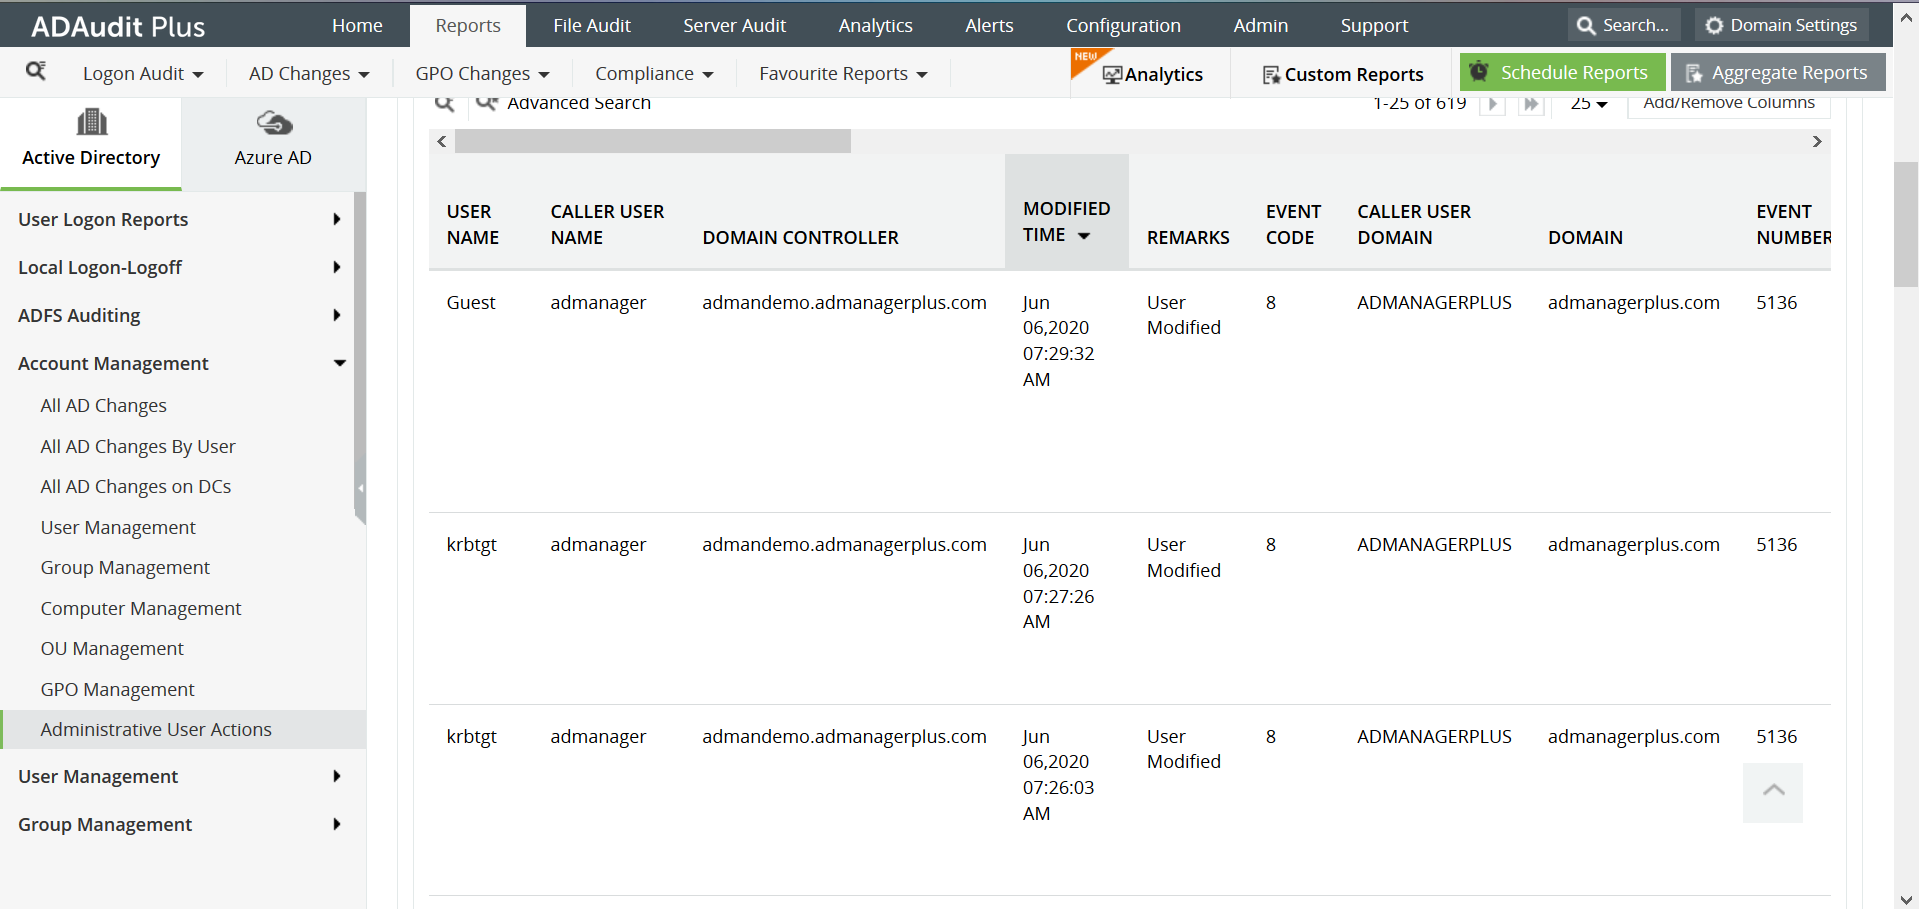This screenshot has height=909, width=1919.
Task: Click the back-to-top arrow button
Action: point(1773,793)
